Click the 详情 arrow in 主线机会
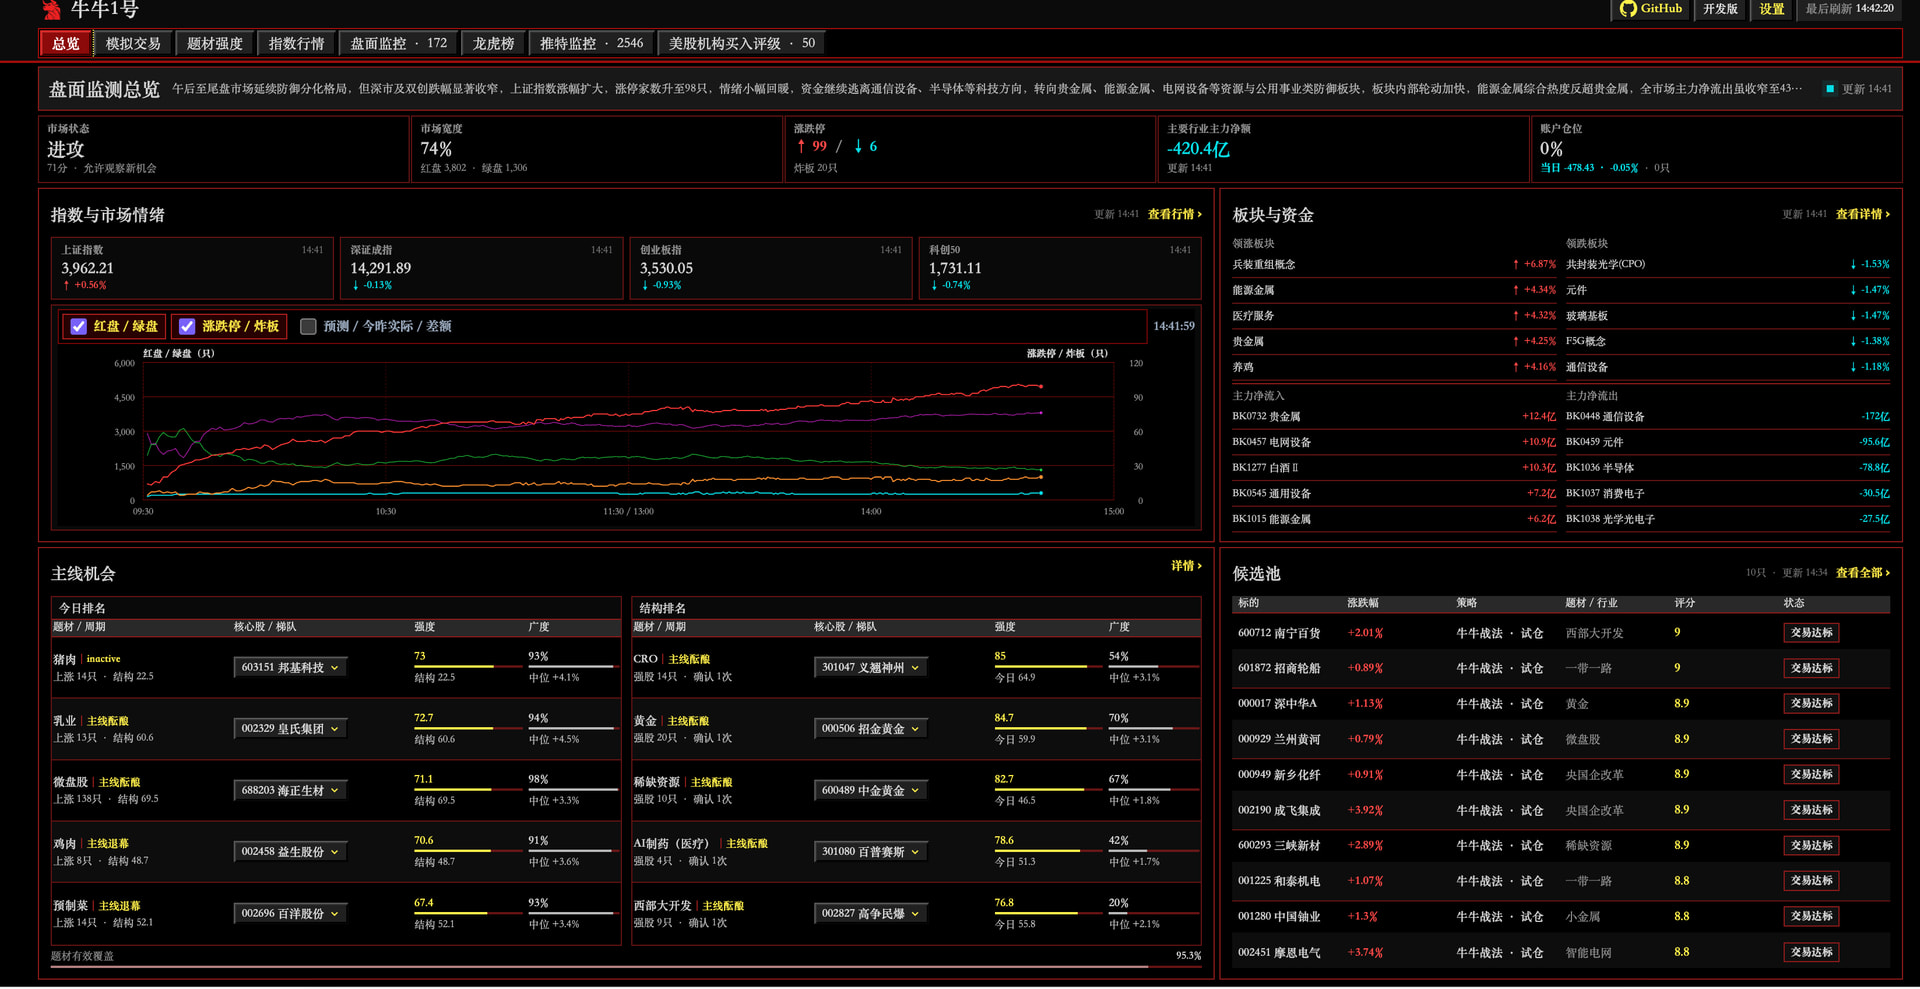 tap(1186, 566)
